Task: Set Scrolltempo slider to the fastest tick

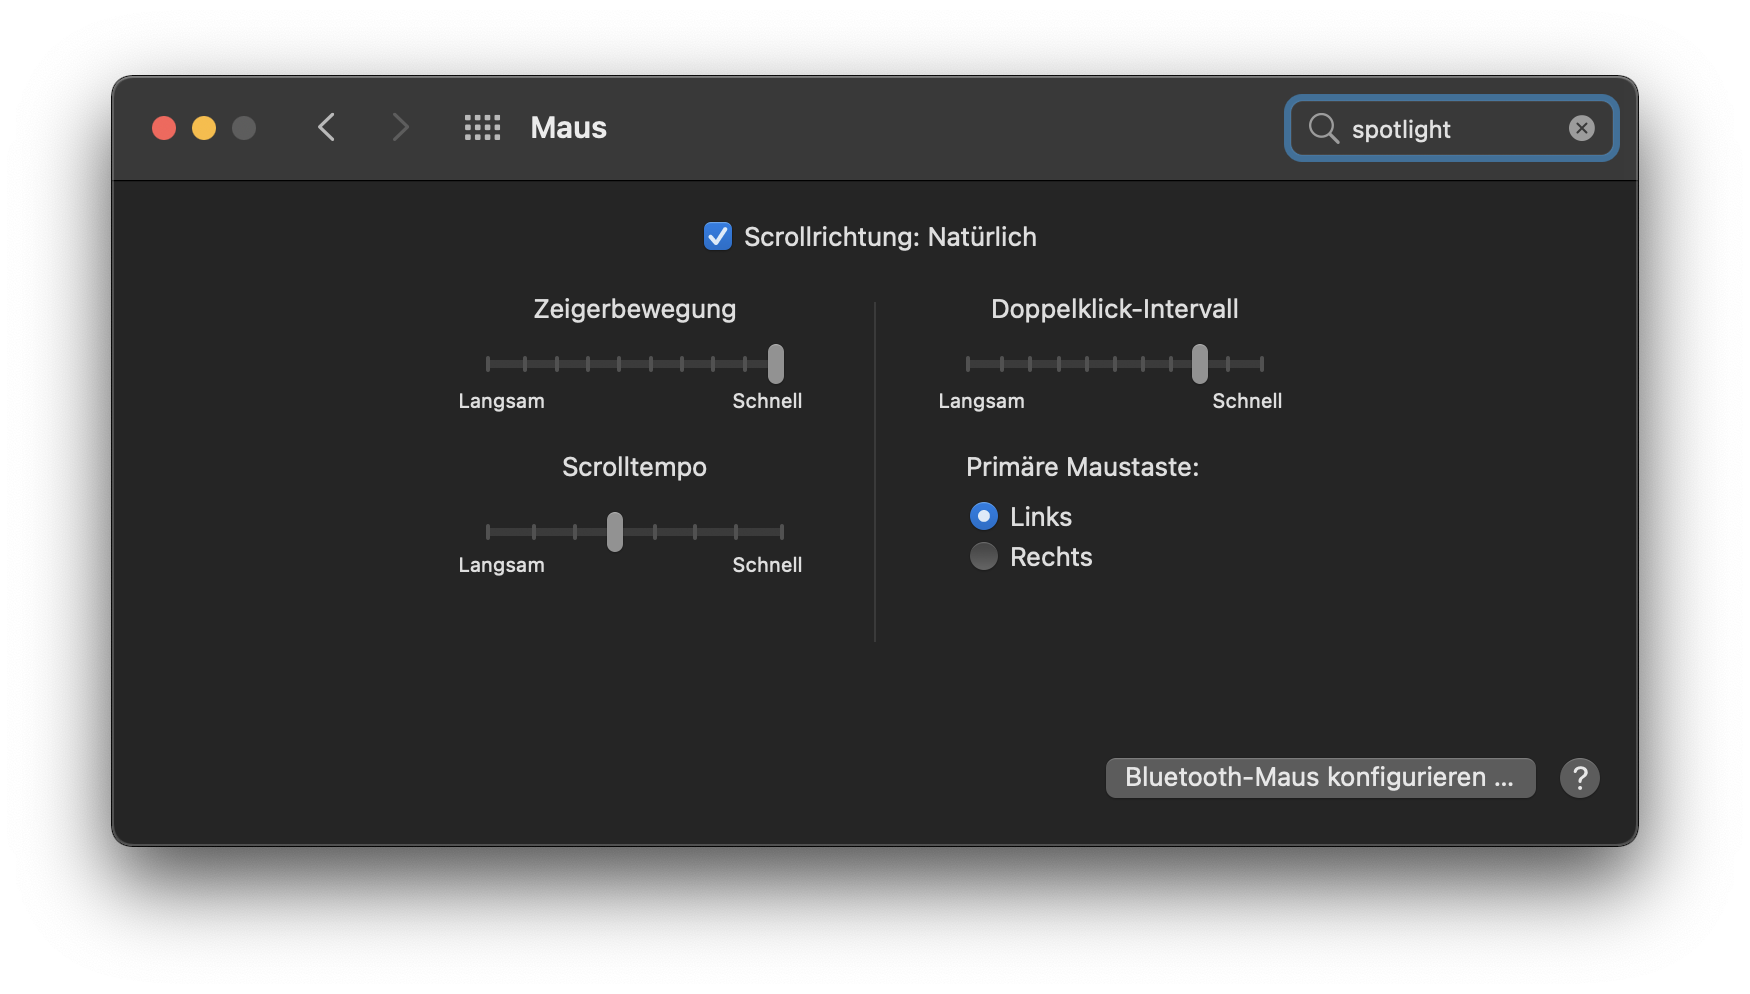Action: click(x=781, y=532)
